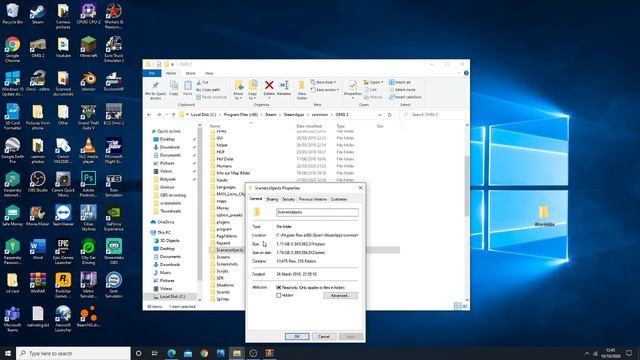Select the Sounds folder in file list
640x360 pixels.
223,292
